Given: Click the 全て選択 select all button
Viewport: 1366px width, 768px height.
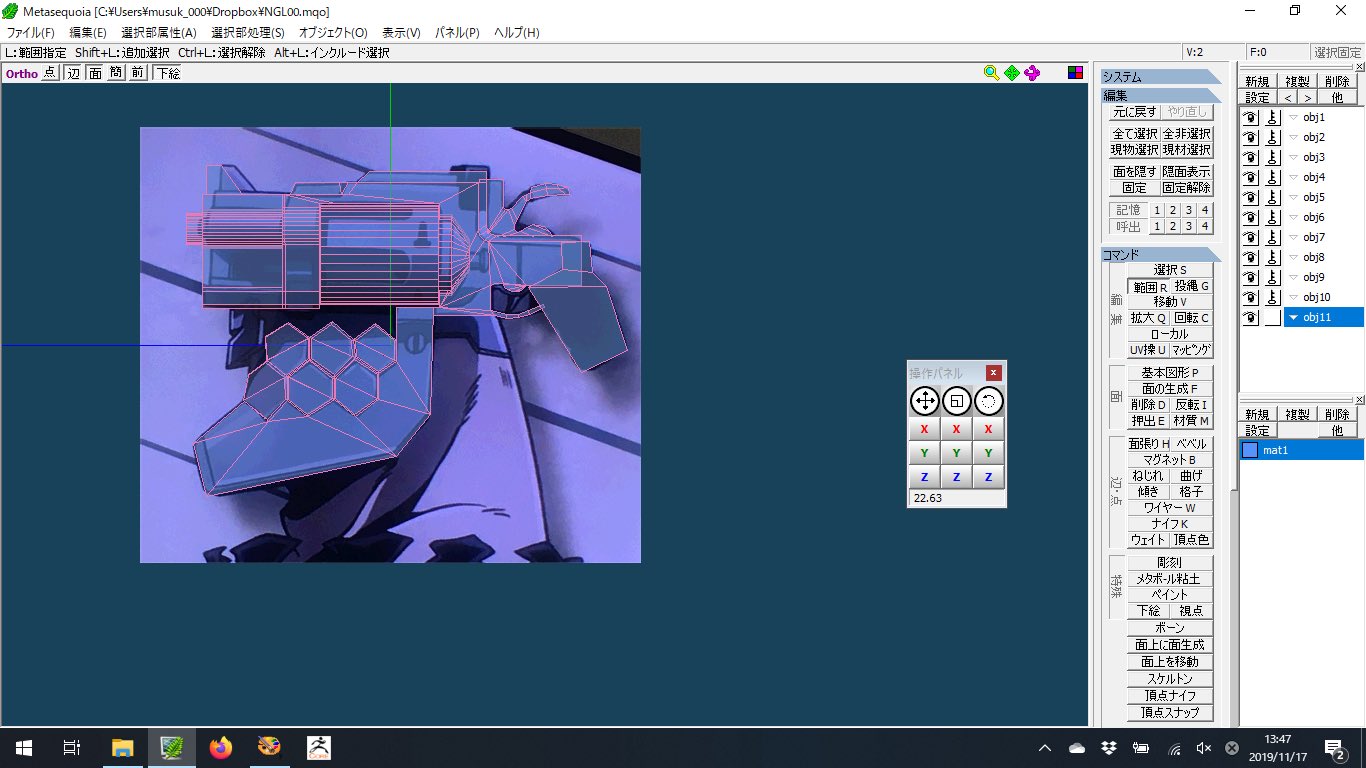Looking at the screenshot, I should click(1135, 134).
